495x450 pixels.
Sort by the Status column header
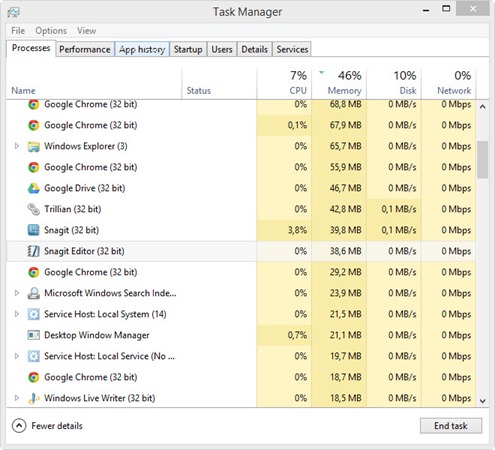pos(219,83)
